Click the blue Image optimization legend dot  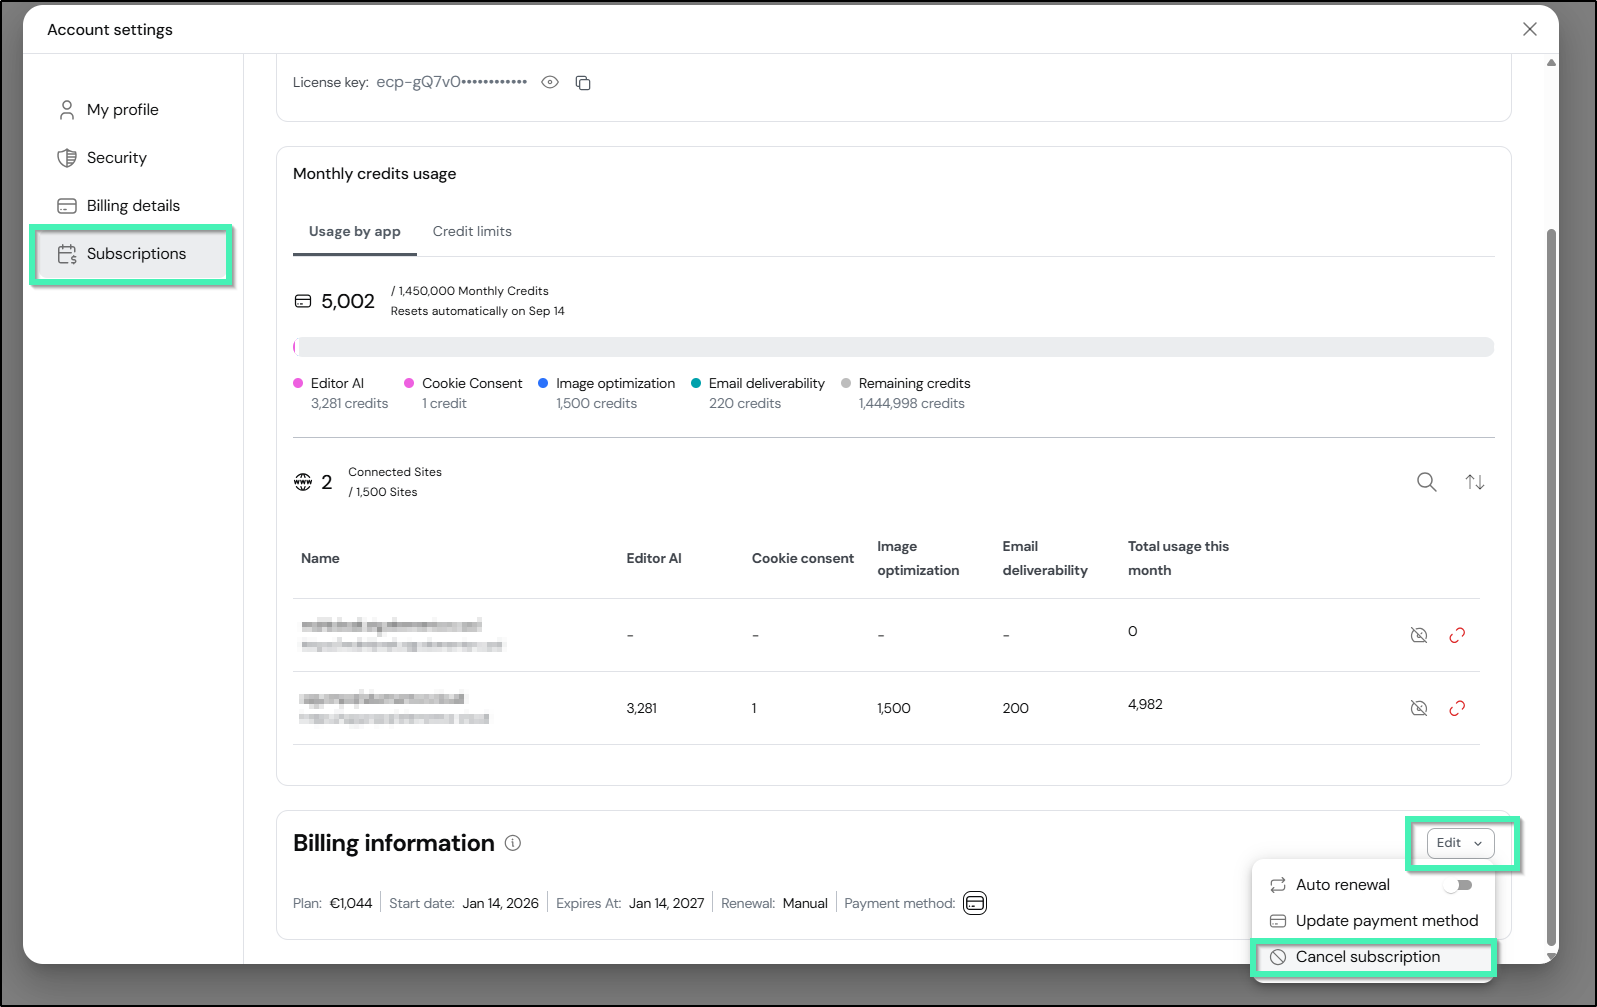point(543,383)
